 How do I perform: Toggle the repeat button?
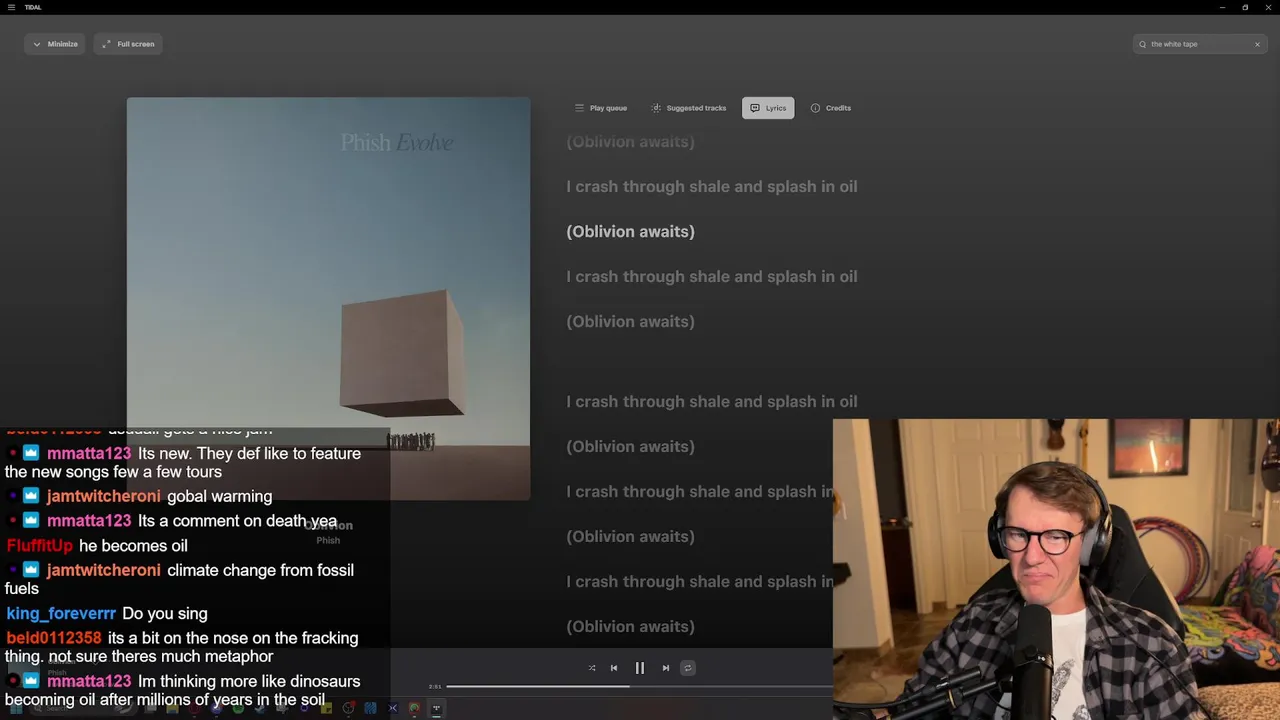(x=688, y=668)
